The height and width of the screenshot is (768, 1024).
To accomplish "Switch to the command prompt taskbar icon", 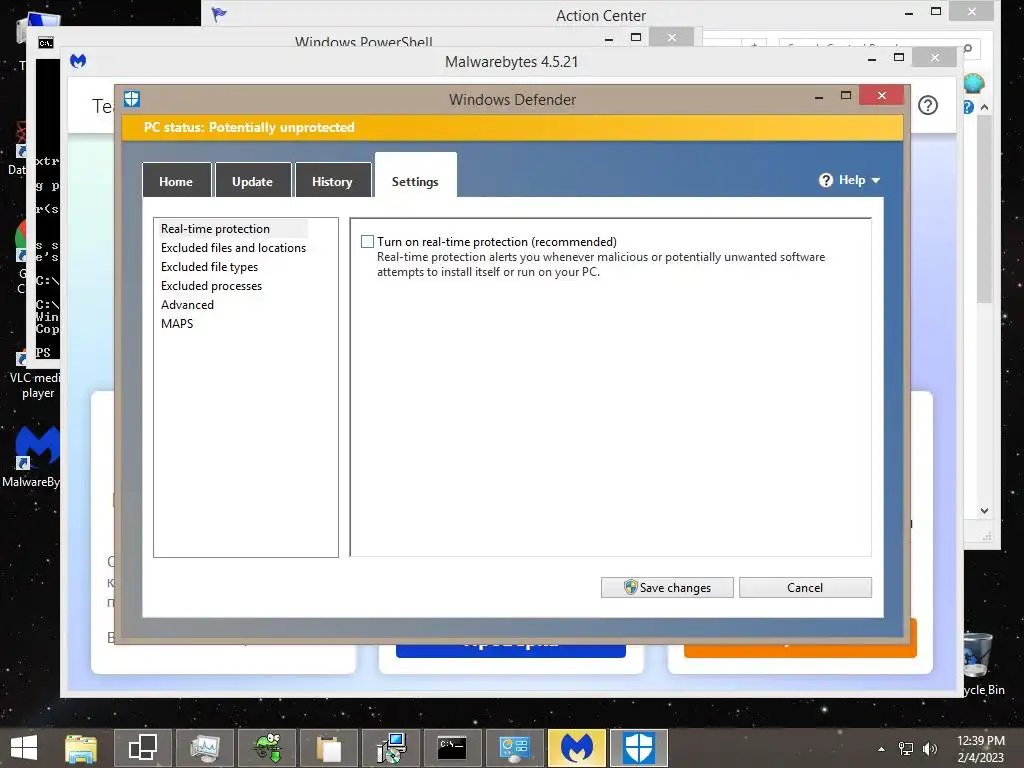I will coord(453,748).
